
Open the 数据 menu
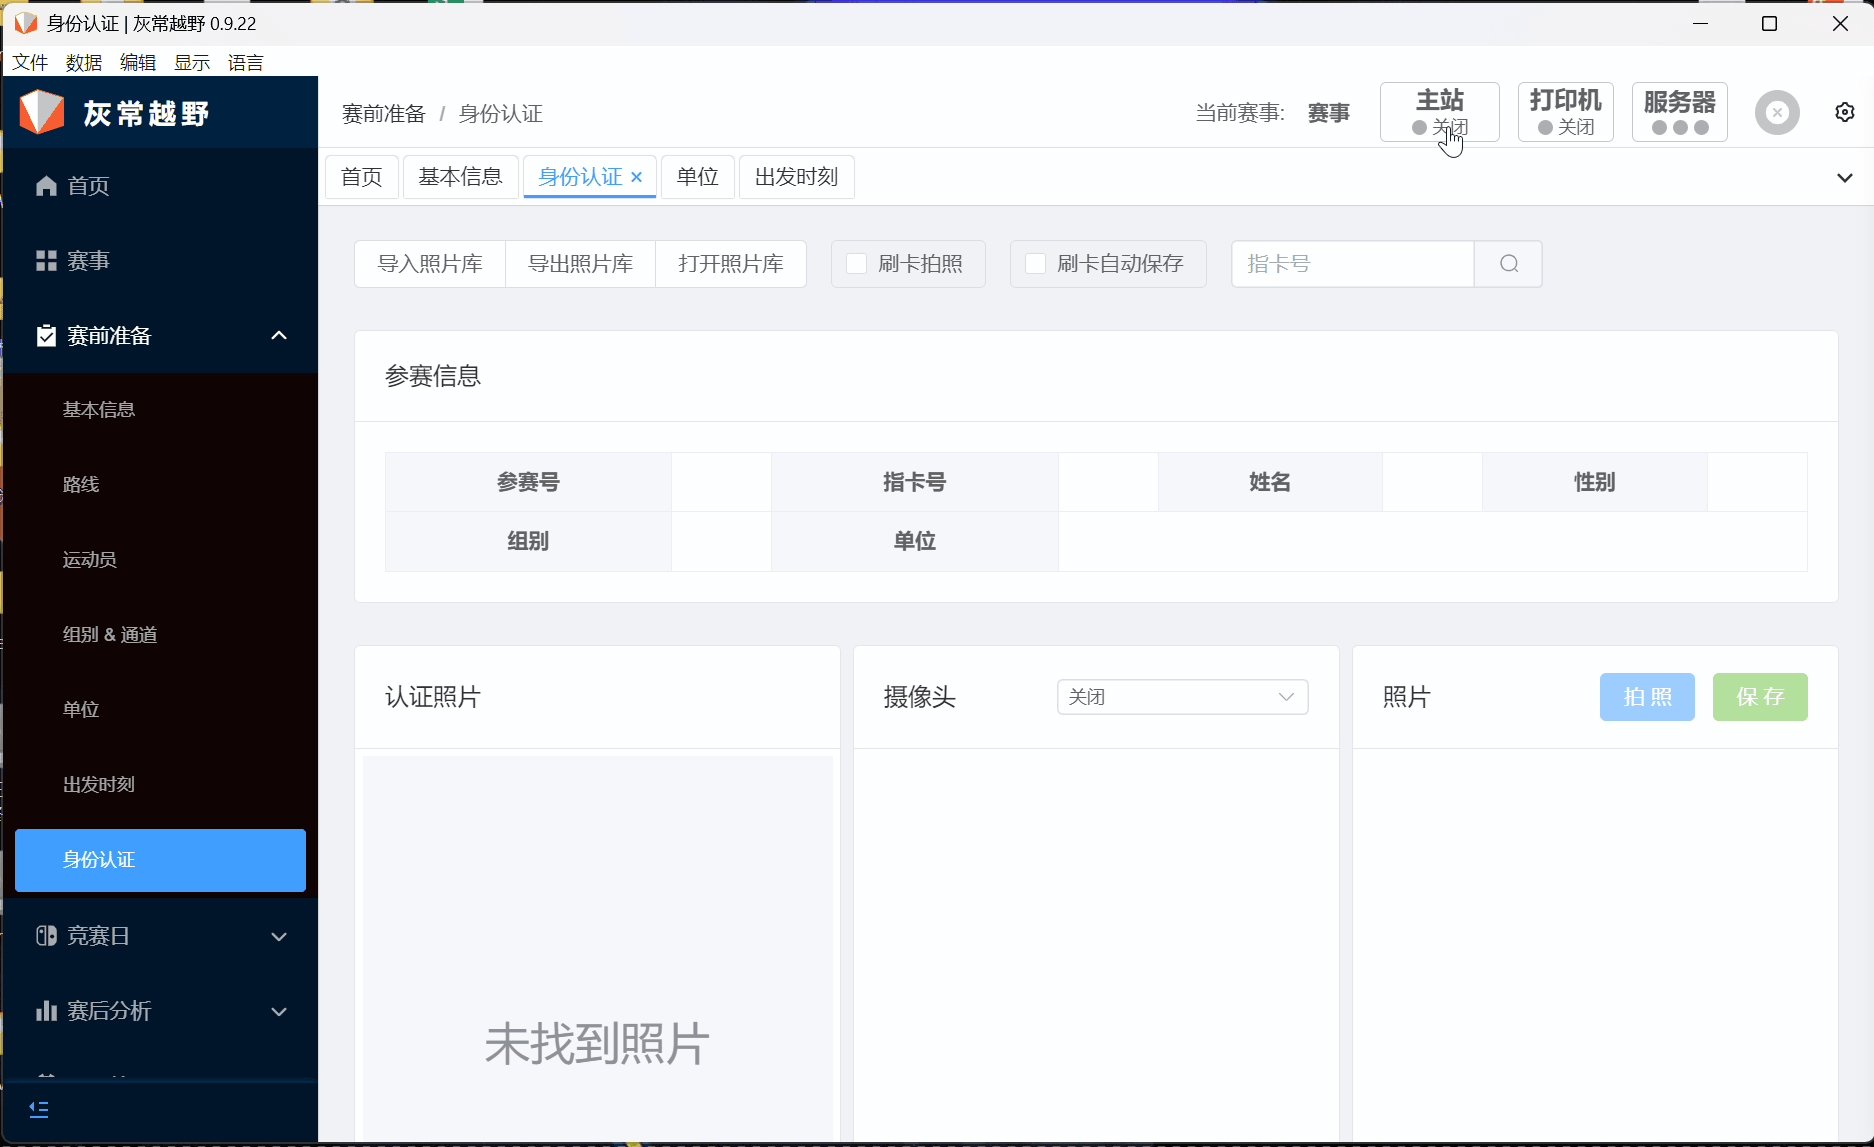84,63
